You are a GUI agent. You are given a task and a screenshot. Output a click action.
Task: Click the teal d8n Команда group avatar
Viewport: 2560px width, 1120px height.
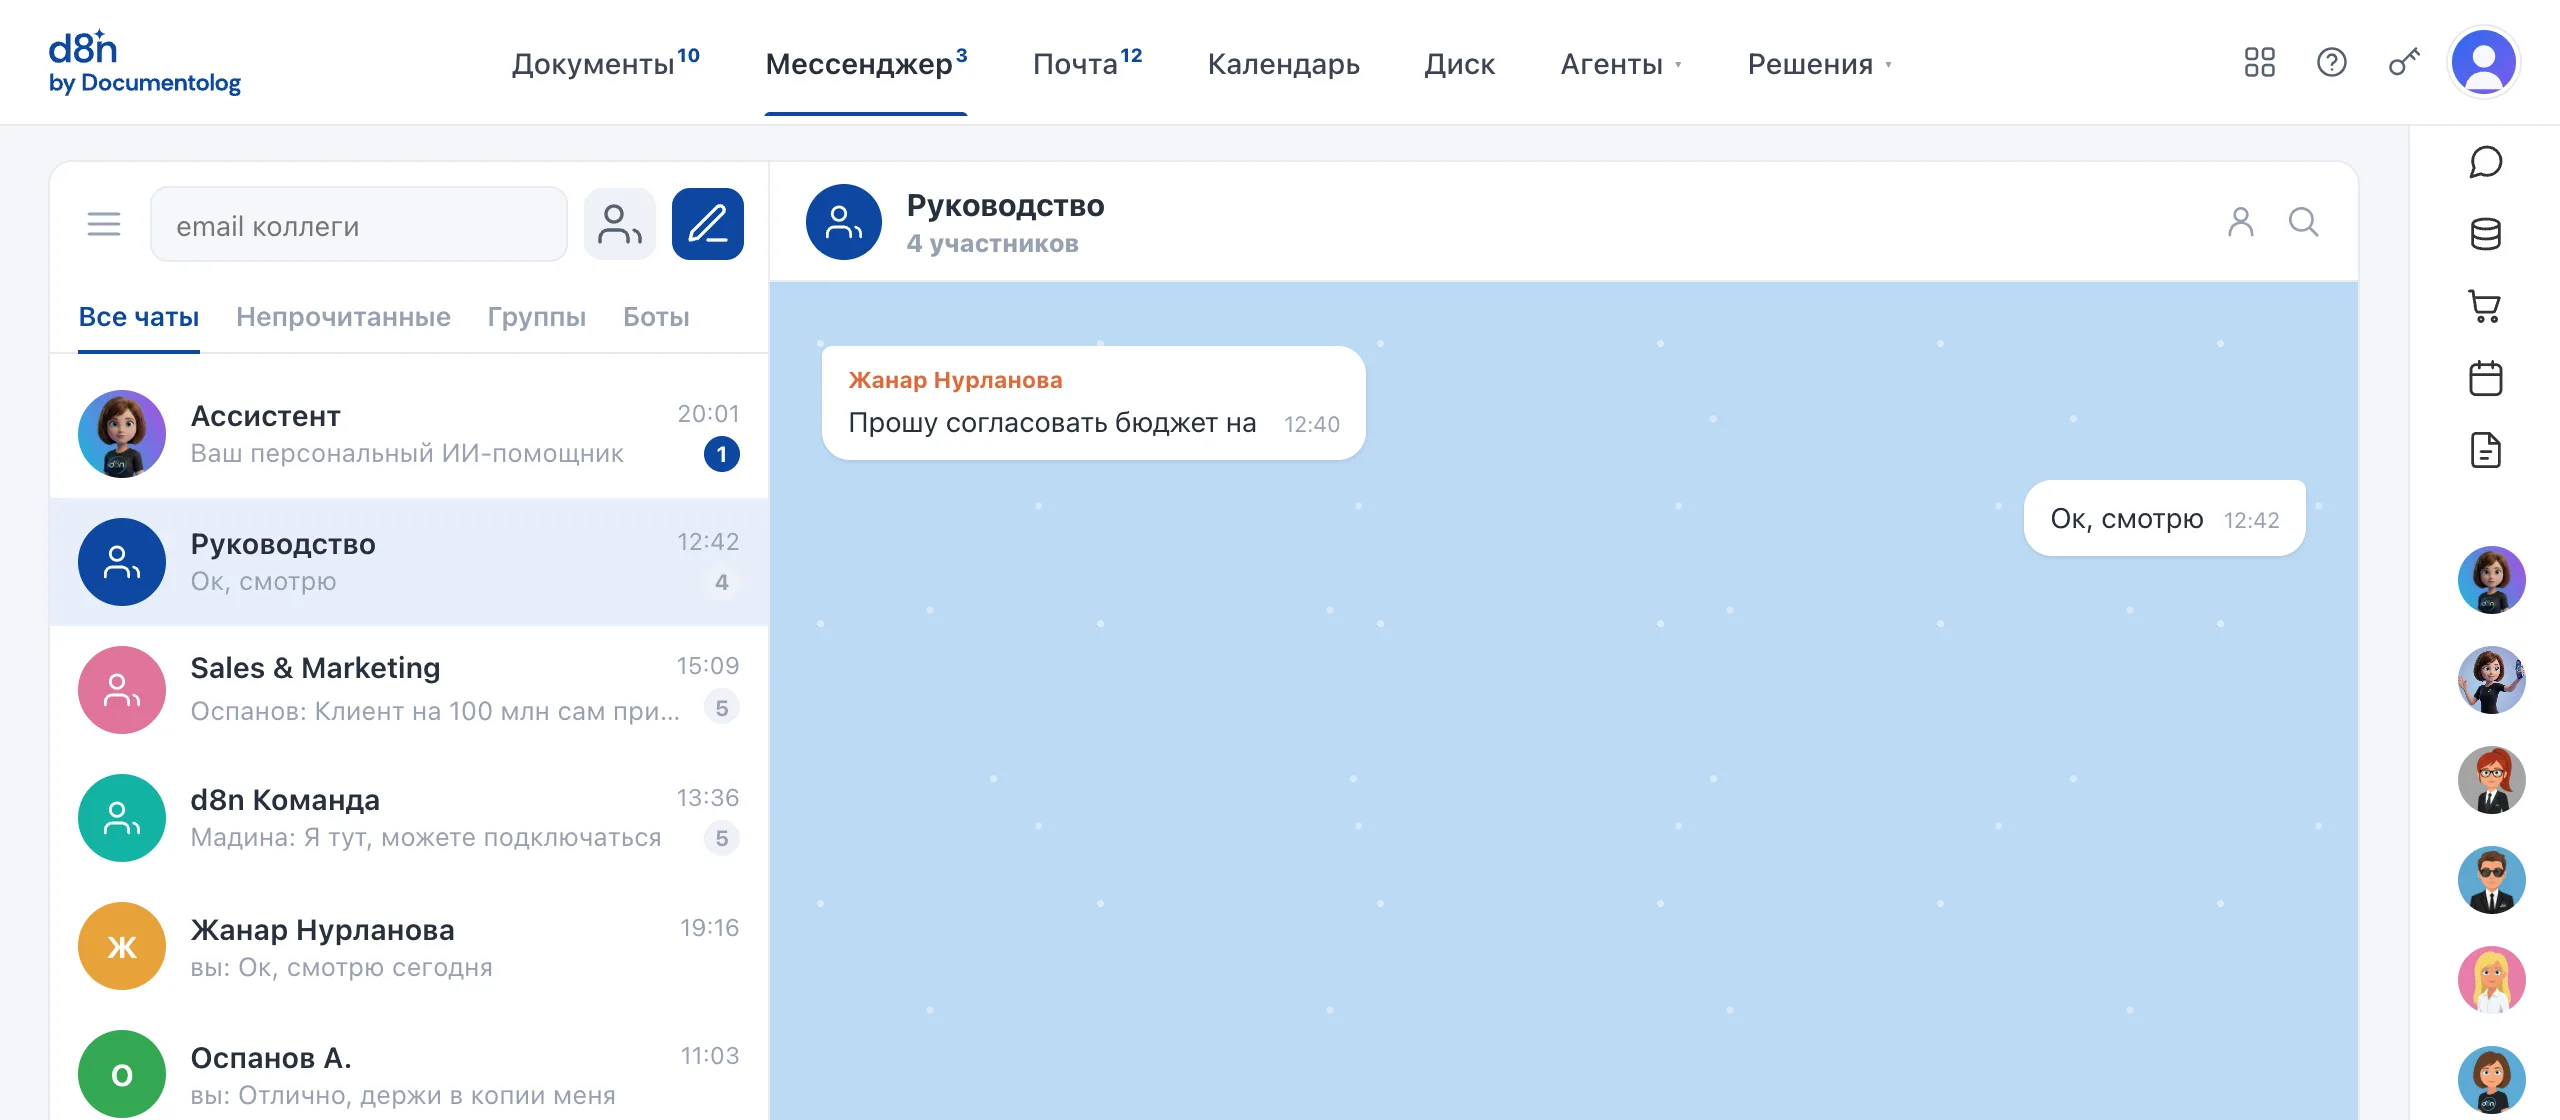tap(122, 818)
